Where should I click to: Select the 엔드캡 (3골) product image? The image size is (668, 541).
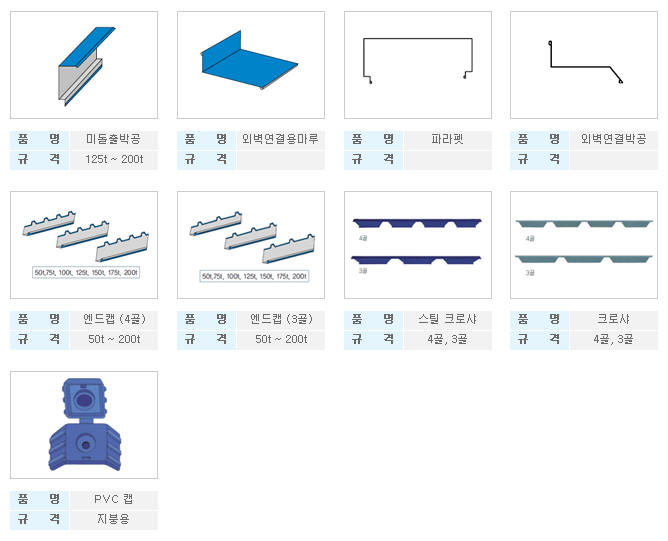tap(251, 245)
